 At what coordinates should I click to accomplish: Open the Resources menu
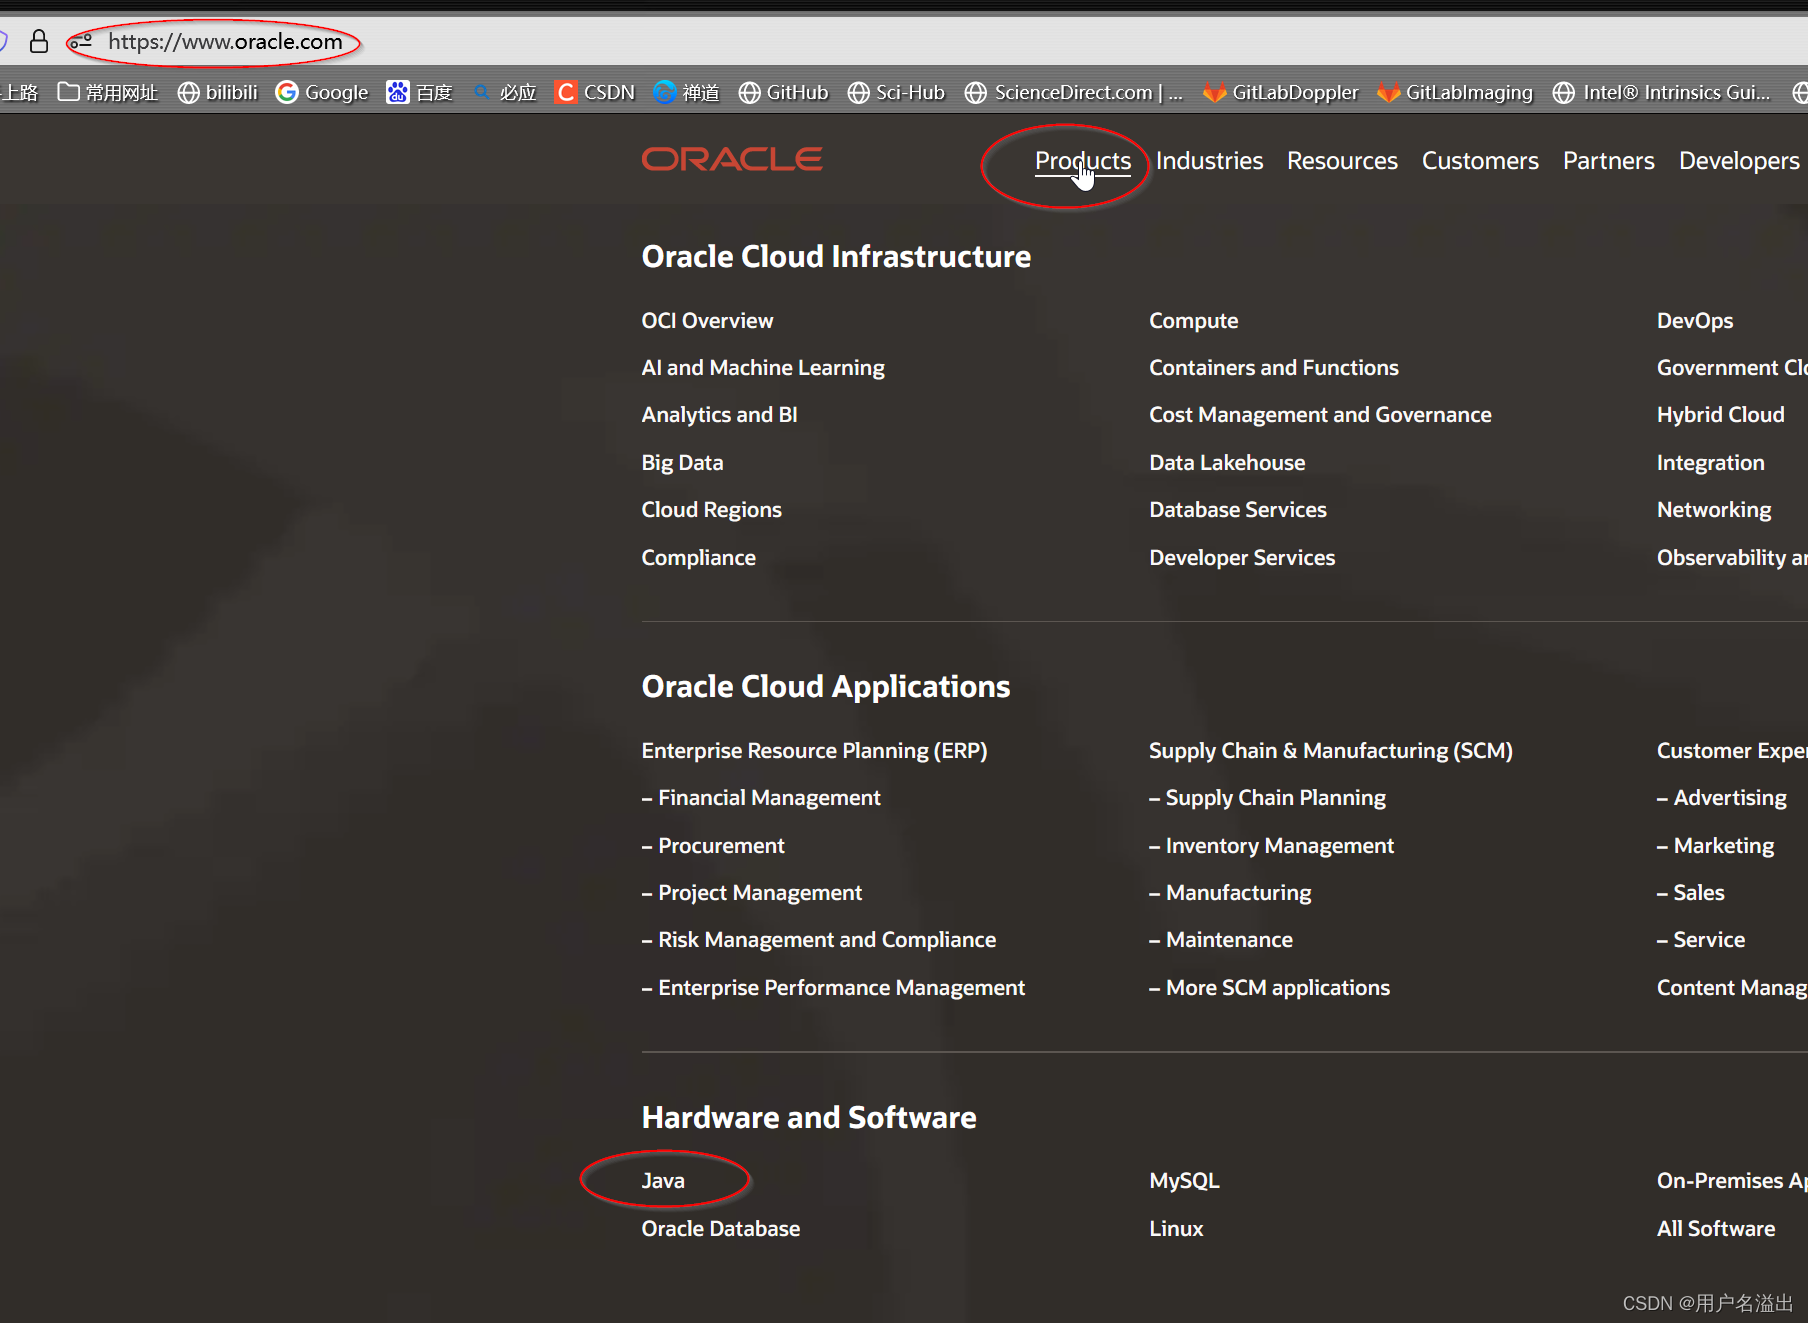tap(1342, 161)
